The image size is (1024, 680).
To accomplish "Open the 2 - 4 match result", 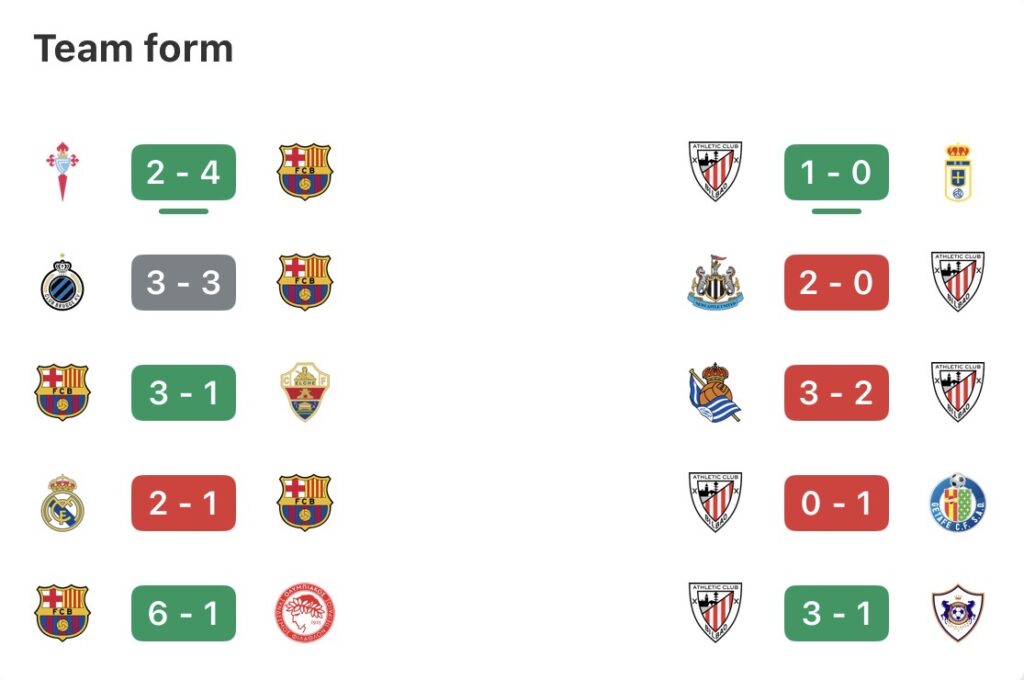I will (184, 172).
